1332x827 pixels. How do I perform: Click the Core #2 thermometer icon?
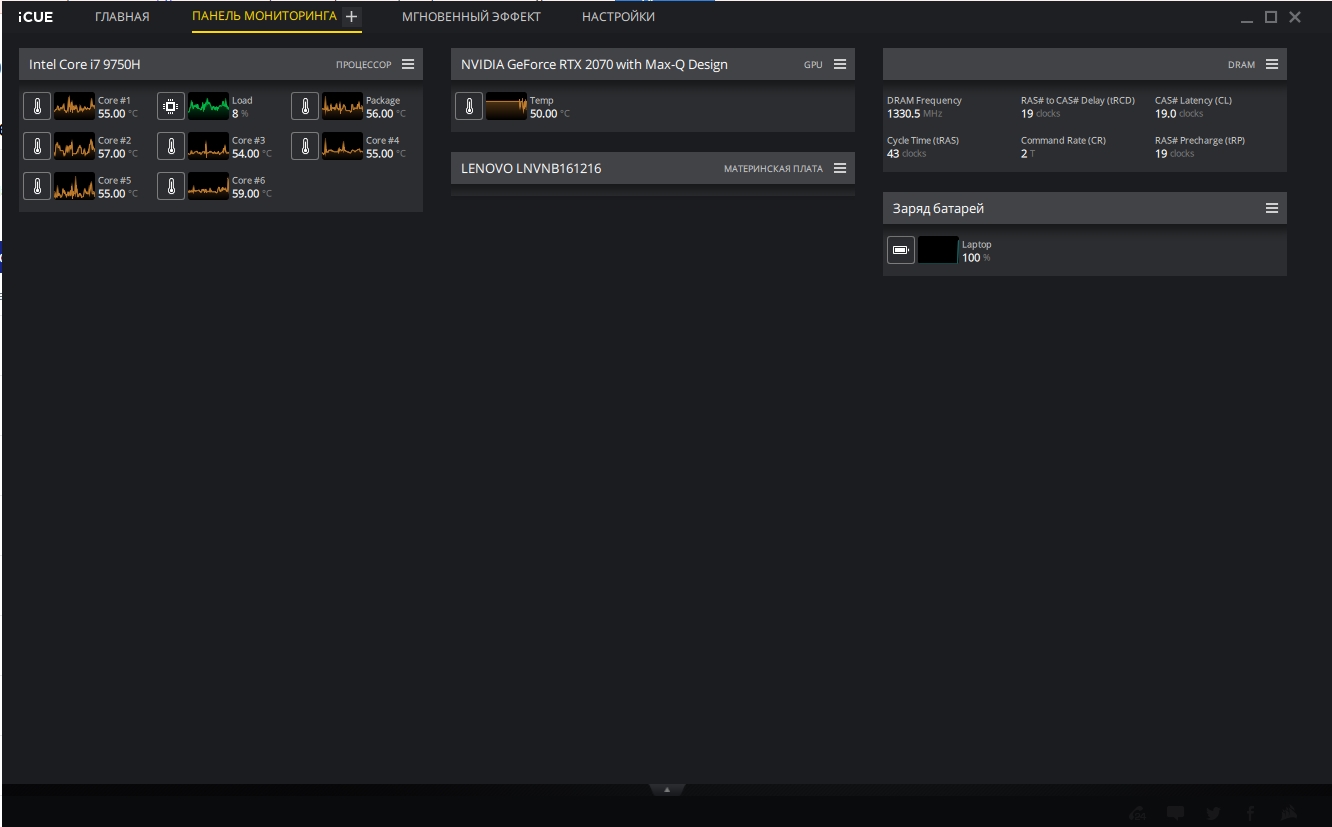[37, 146]
